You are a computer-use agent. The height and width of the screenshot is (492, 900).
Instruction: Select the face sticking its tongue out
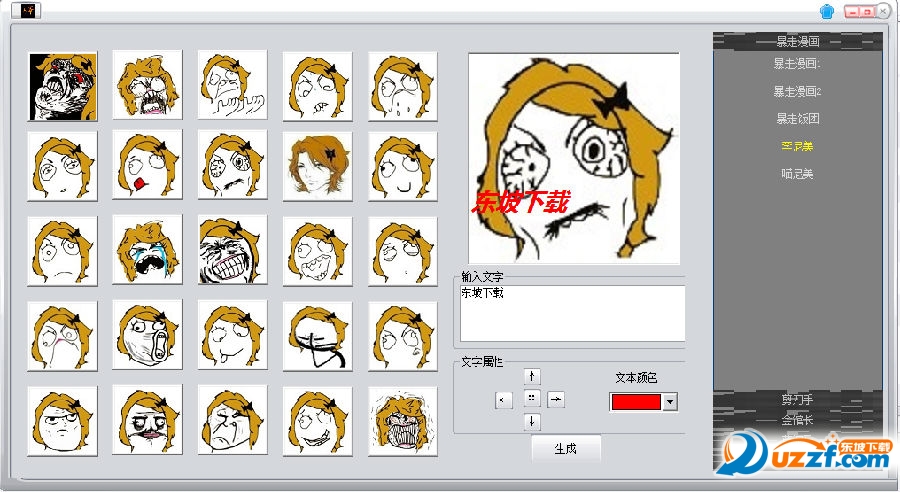[232, 335]
